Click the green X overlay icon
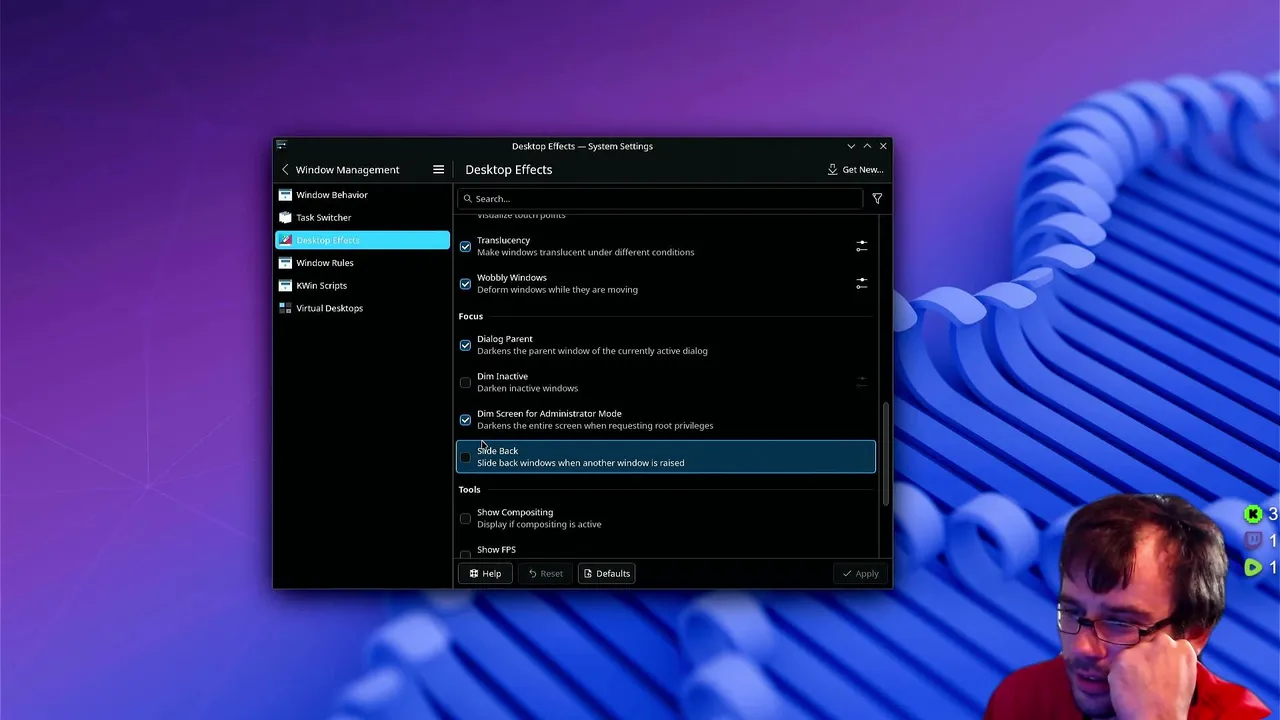 1252,514
